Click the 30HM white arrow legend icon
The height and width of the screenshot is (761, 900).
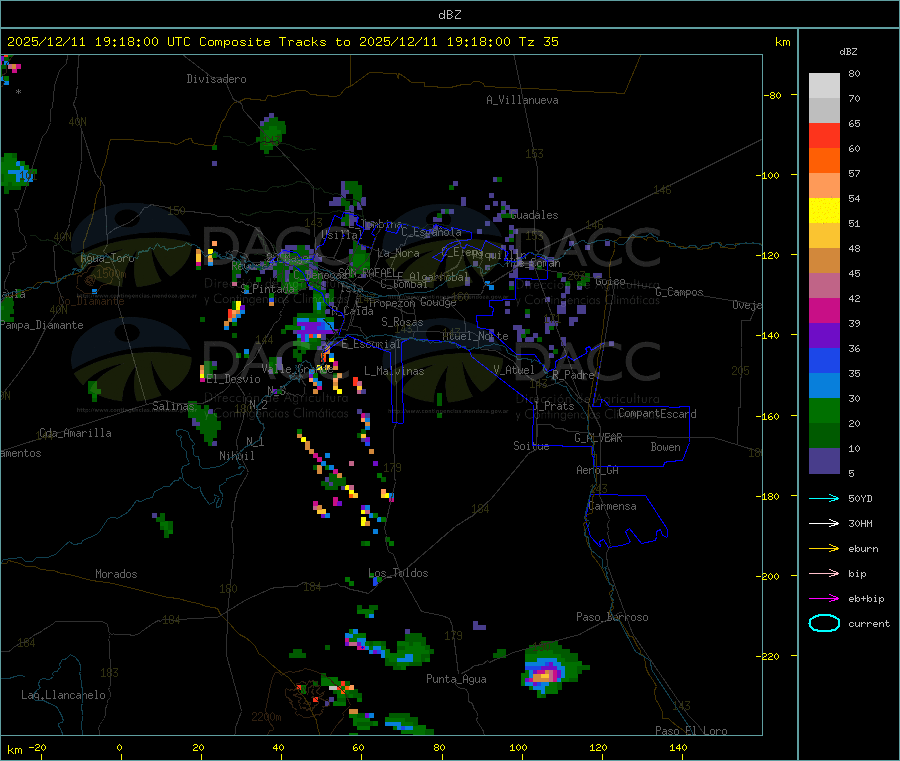pos(824,523)
